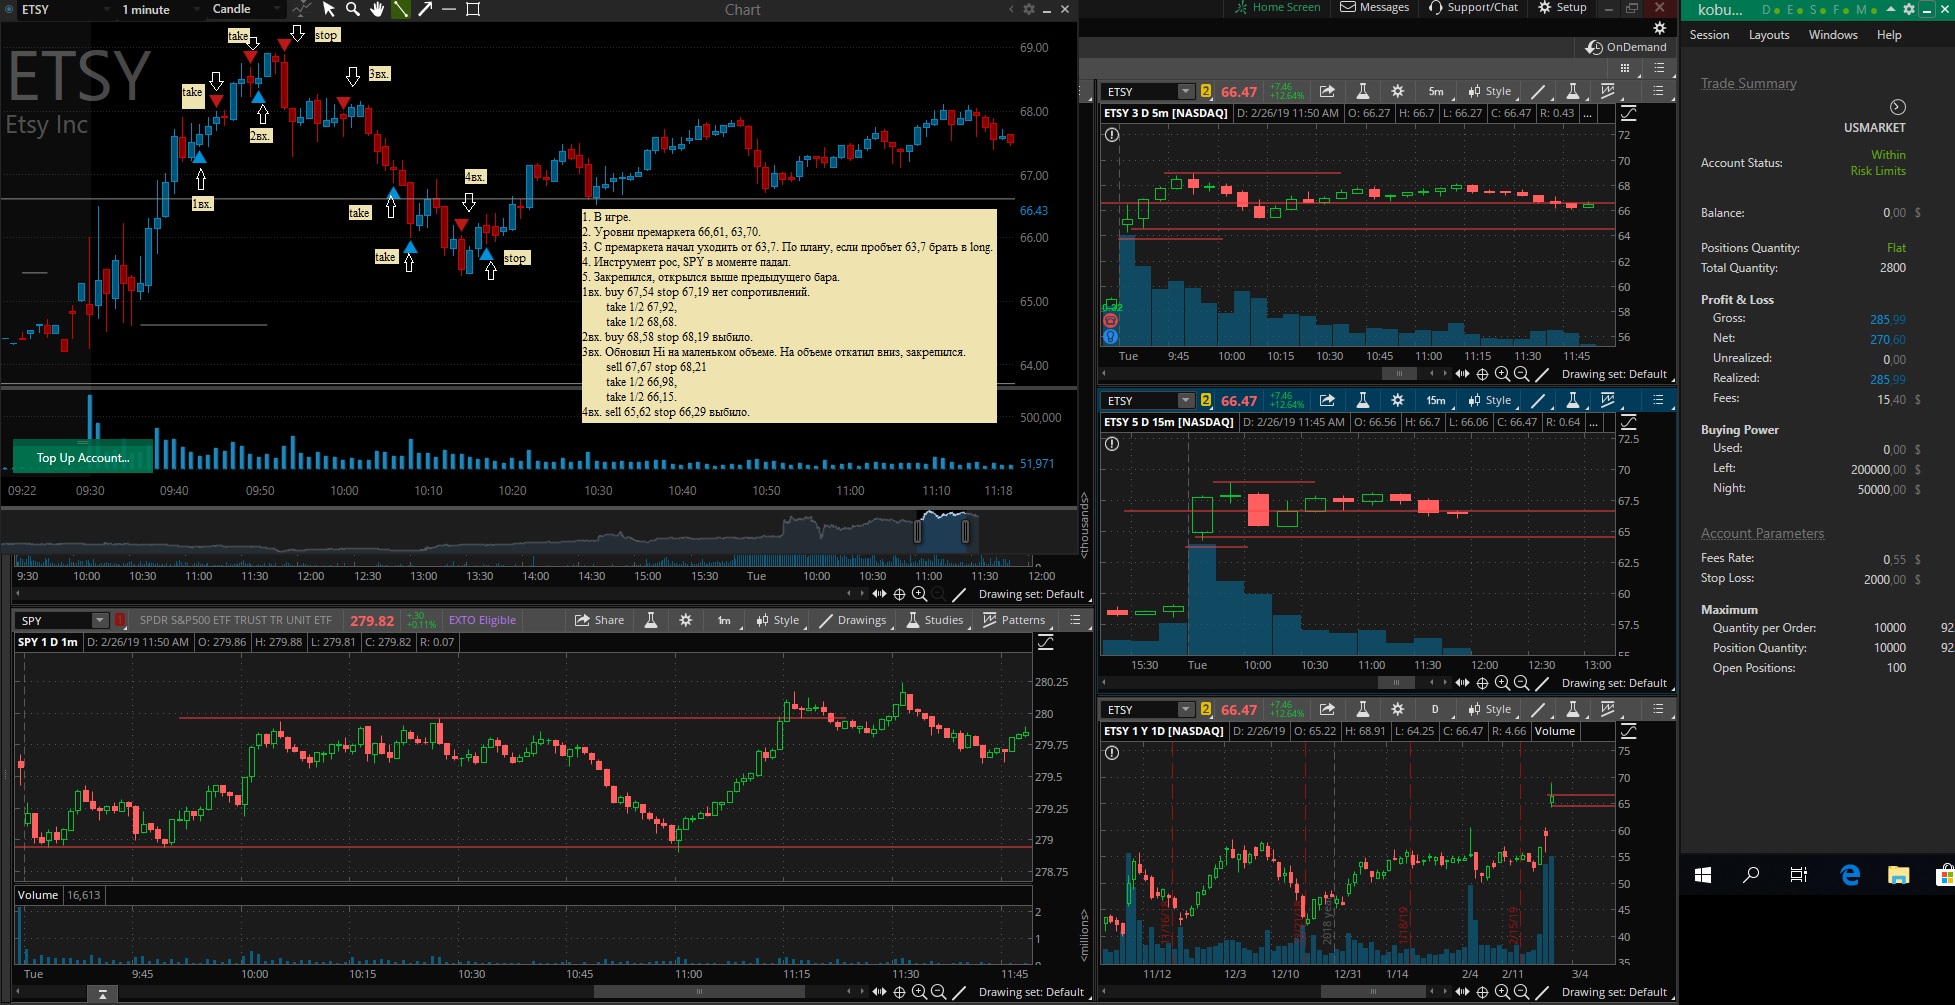This screenshot has height=1005, width=1955.
Task: Open Patterns icon on ETSY 5m chart
Action: point(1608,91)
